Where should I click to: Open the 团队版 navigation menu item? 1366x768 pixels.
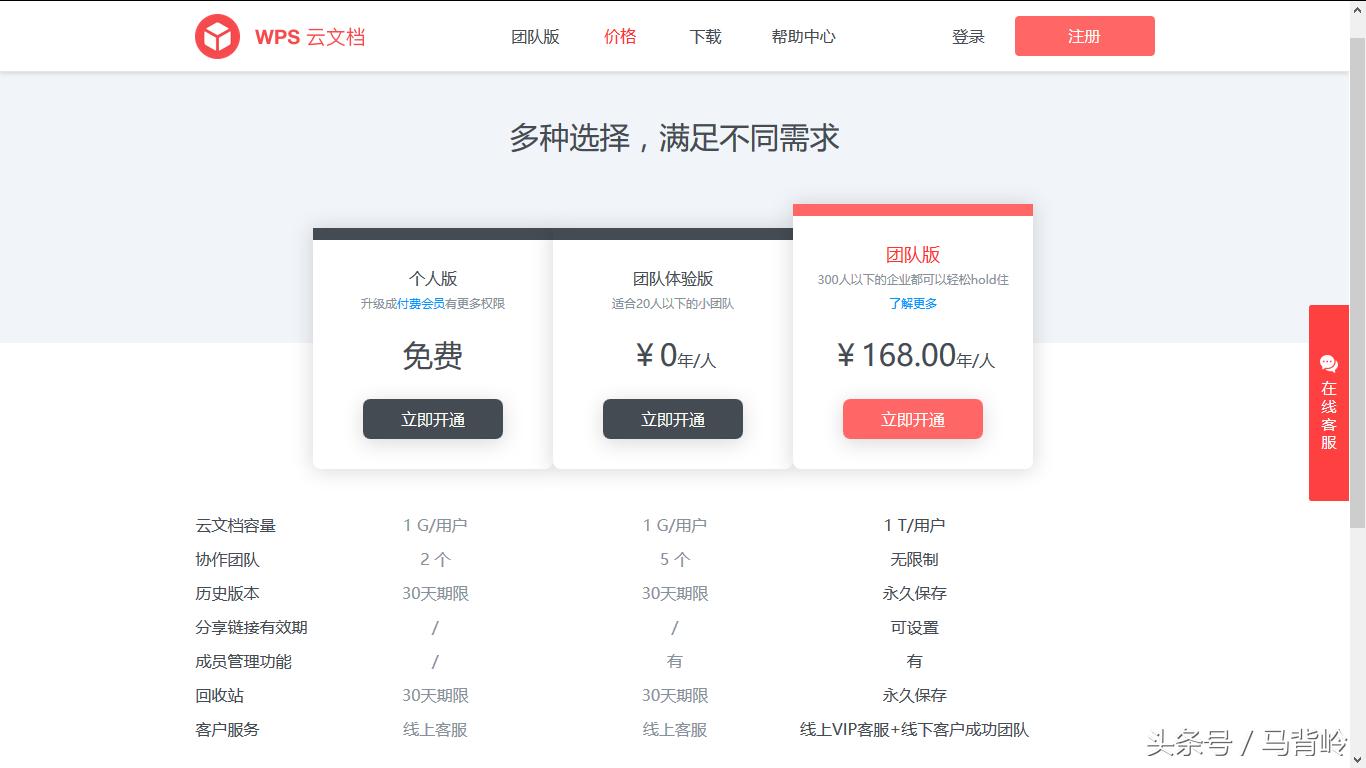click(x=534, y=36)
